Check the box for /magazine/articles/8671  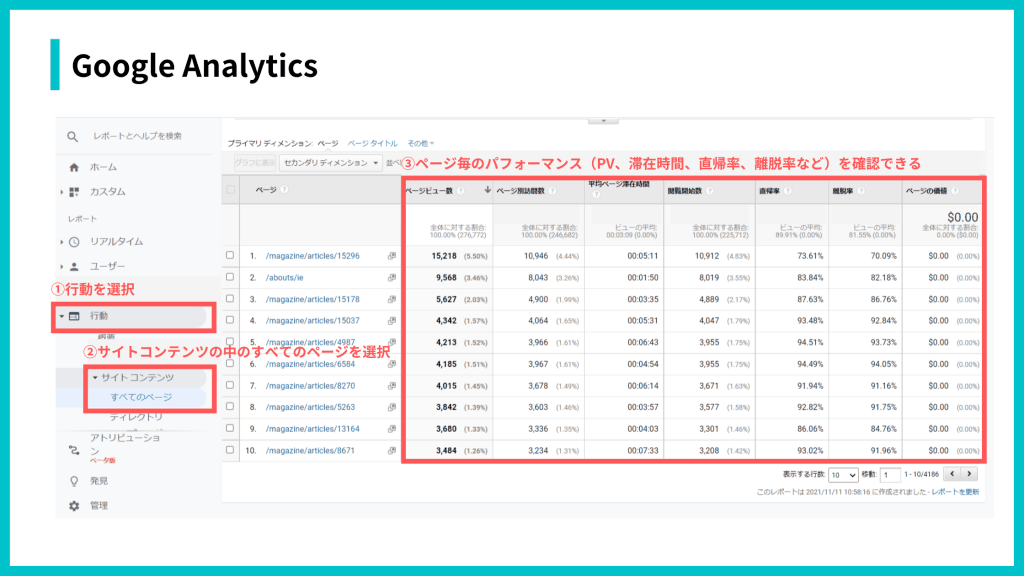click(230, 450)
